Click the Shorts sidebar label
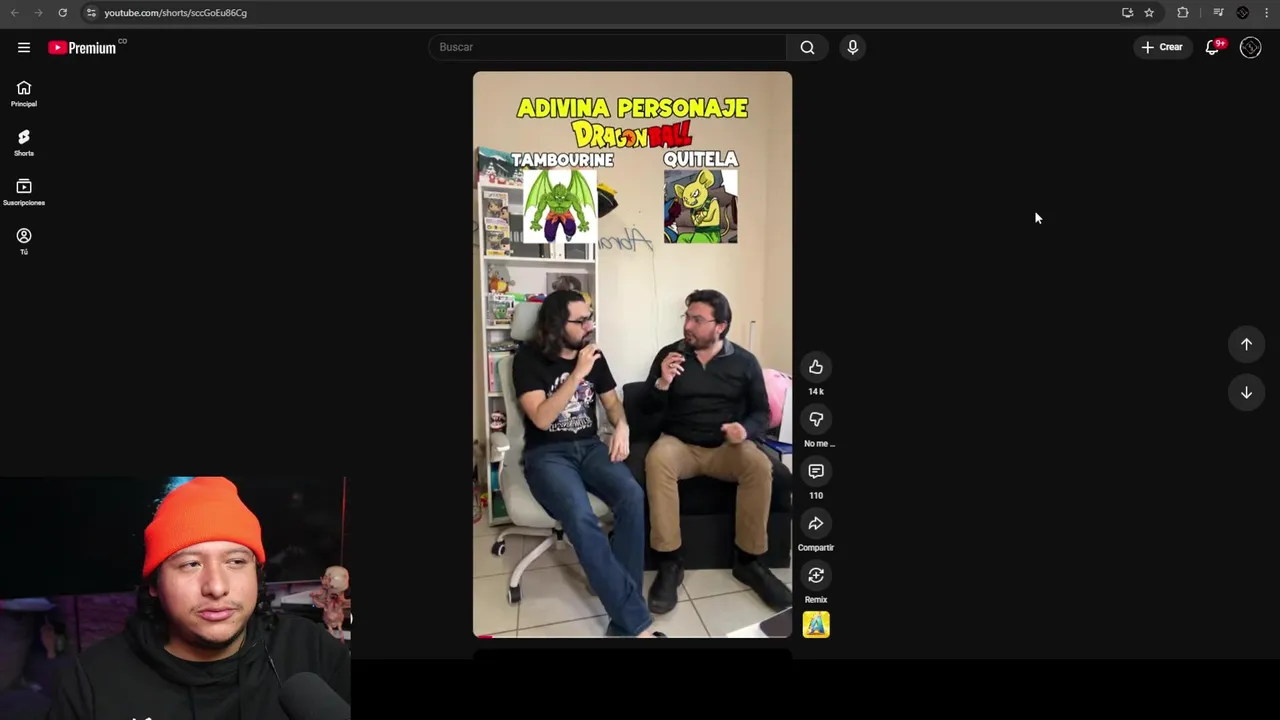This screenshot has width=1280, height=720. (24, 153)
